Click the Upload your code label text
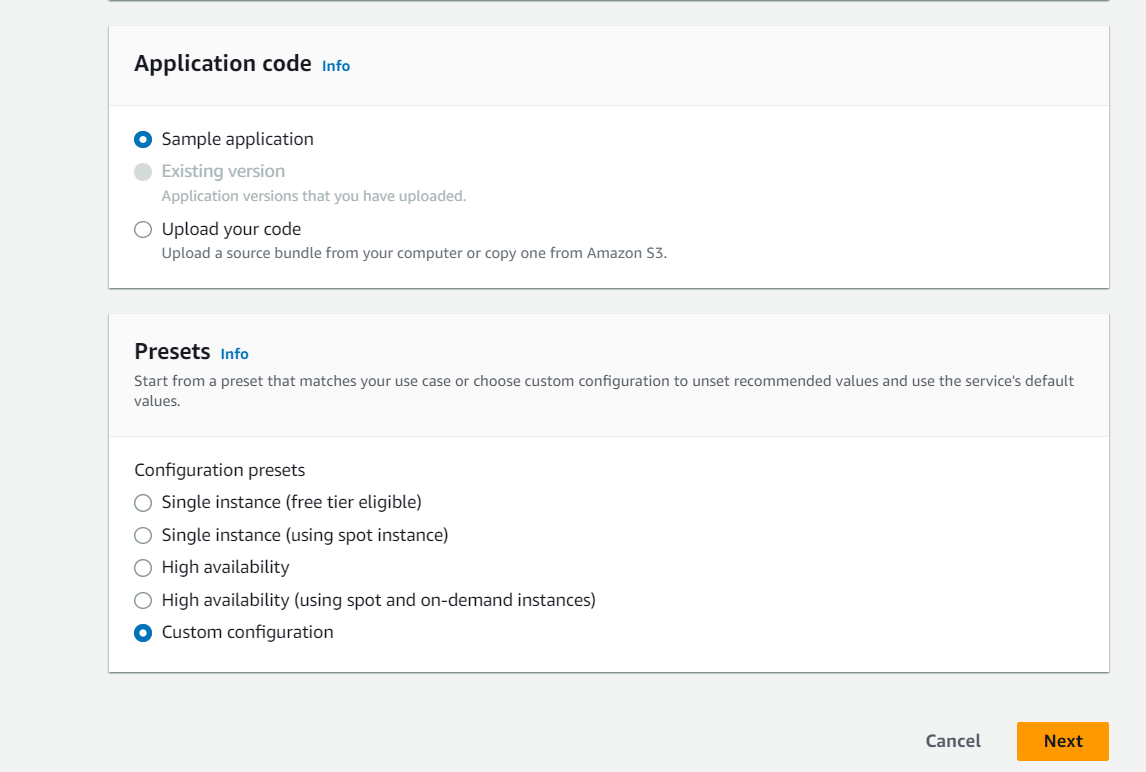Viewport: 1146px width, 772px height. pyautogui.click(x=231, y=229)
